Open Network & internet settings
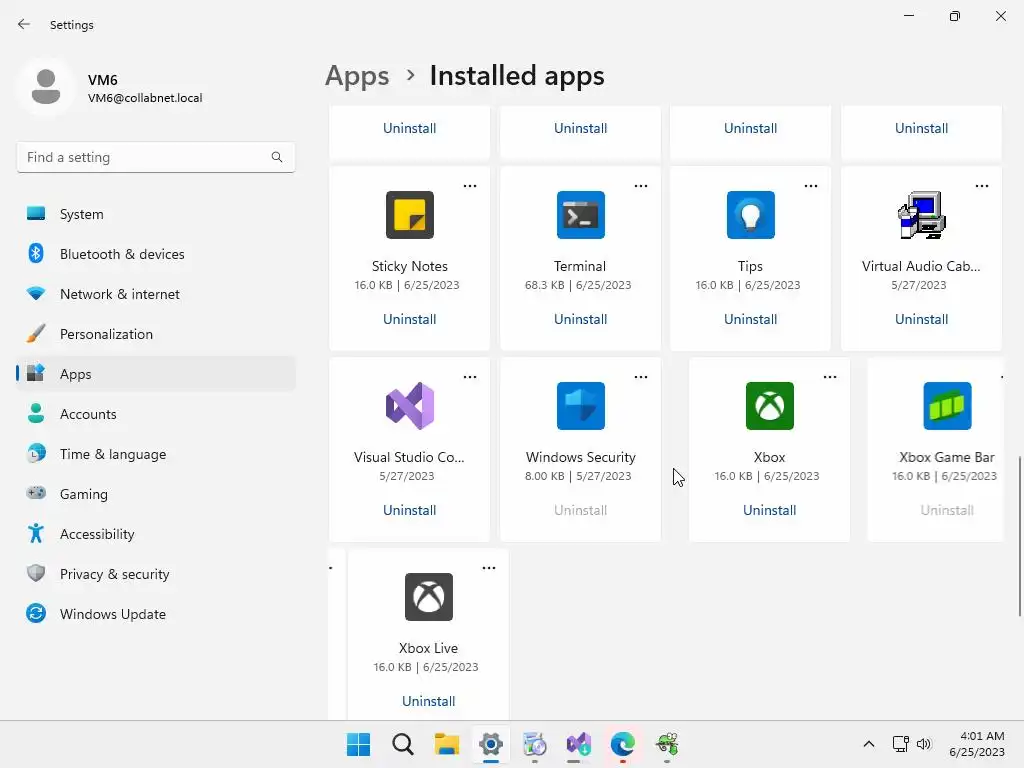The image size is (1024, 768). (x=155, y=294)
